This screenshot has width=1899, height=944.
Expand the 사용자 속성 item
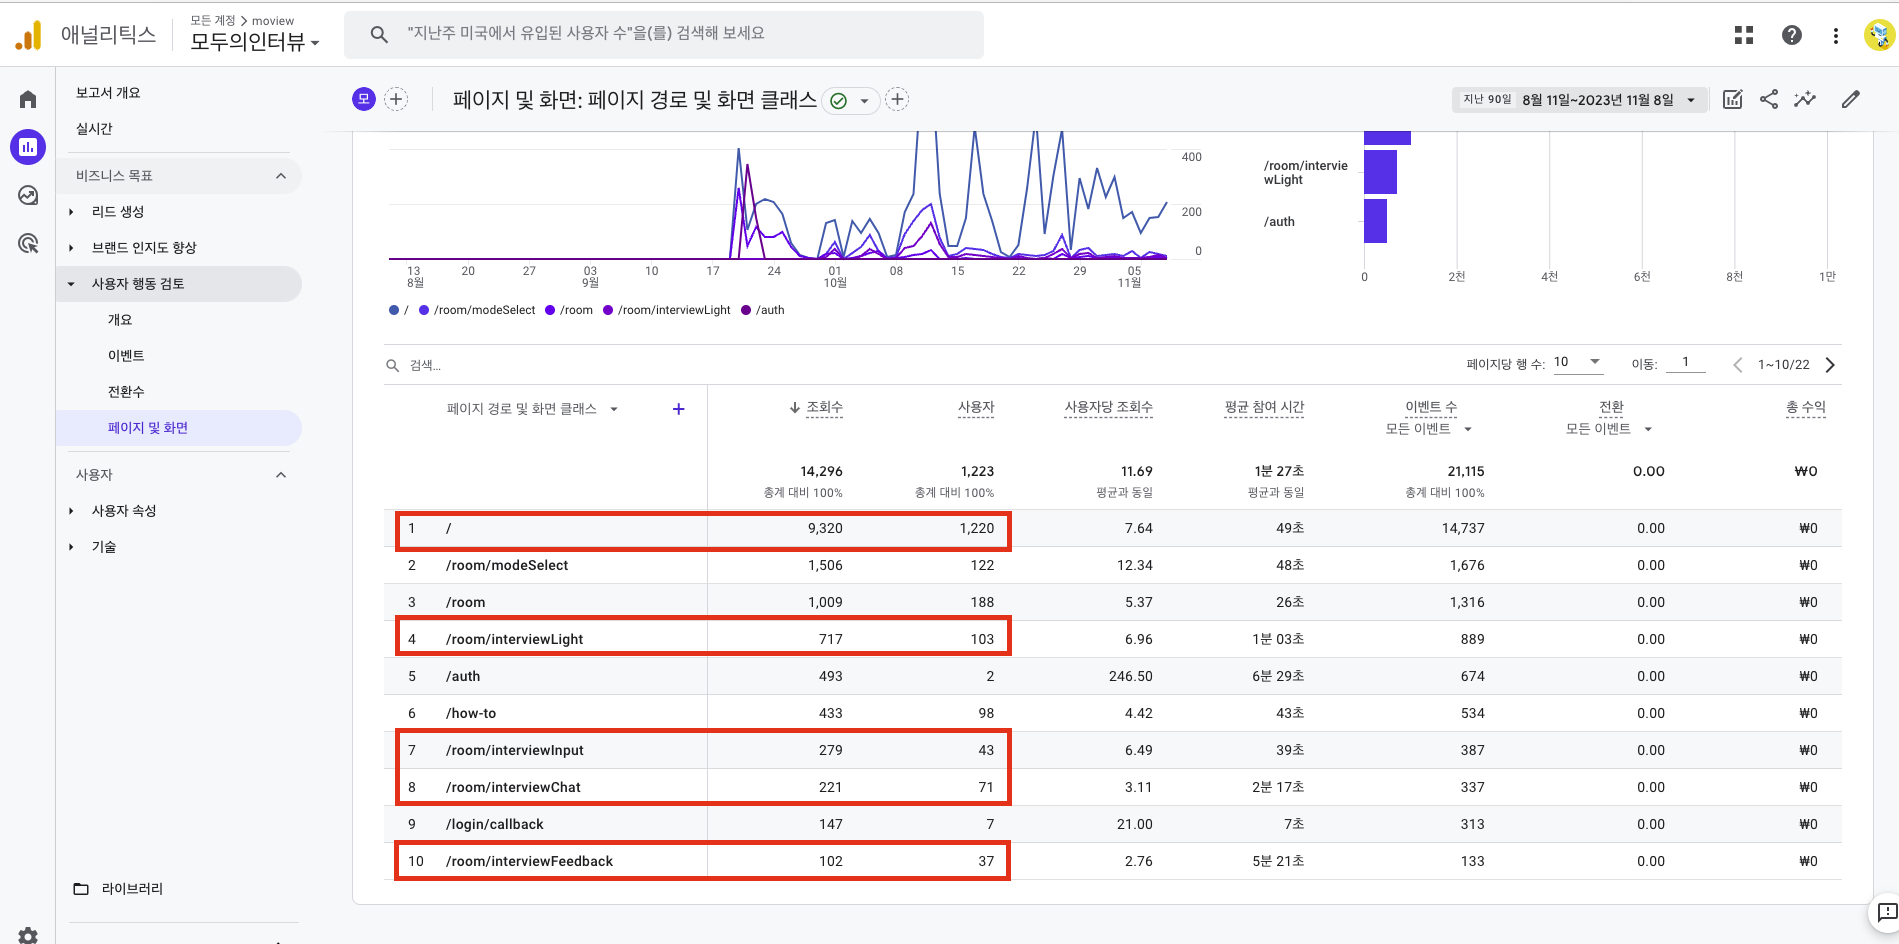(x=71, y=511)
